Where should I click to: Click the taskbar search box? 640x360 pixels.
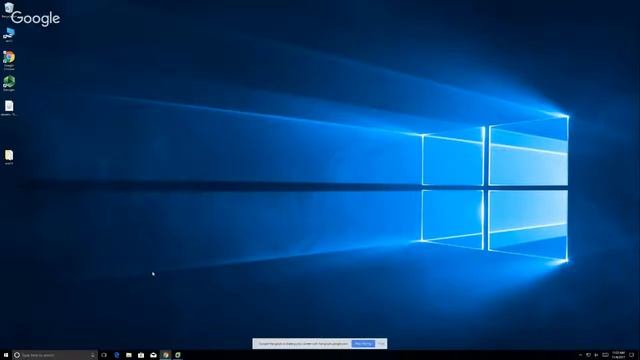55,355
